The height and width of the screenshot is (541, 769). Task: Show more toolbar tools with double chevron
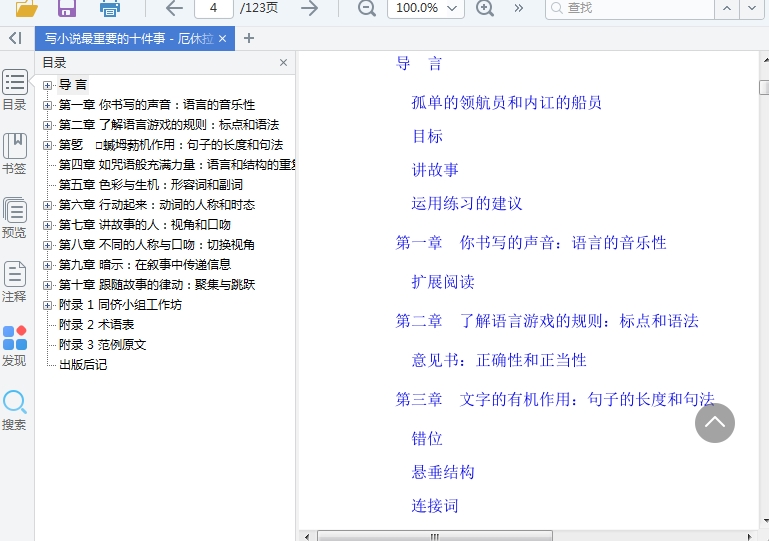(518, 8)
